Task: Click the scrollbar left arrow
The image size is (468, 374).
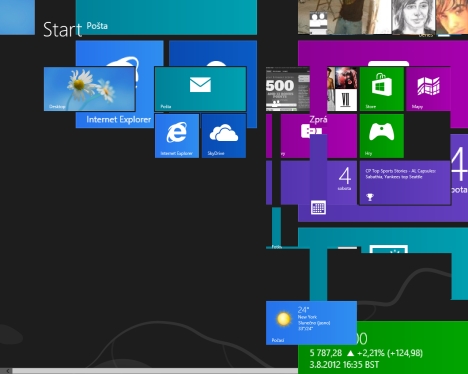Action: 7,371
